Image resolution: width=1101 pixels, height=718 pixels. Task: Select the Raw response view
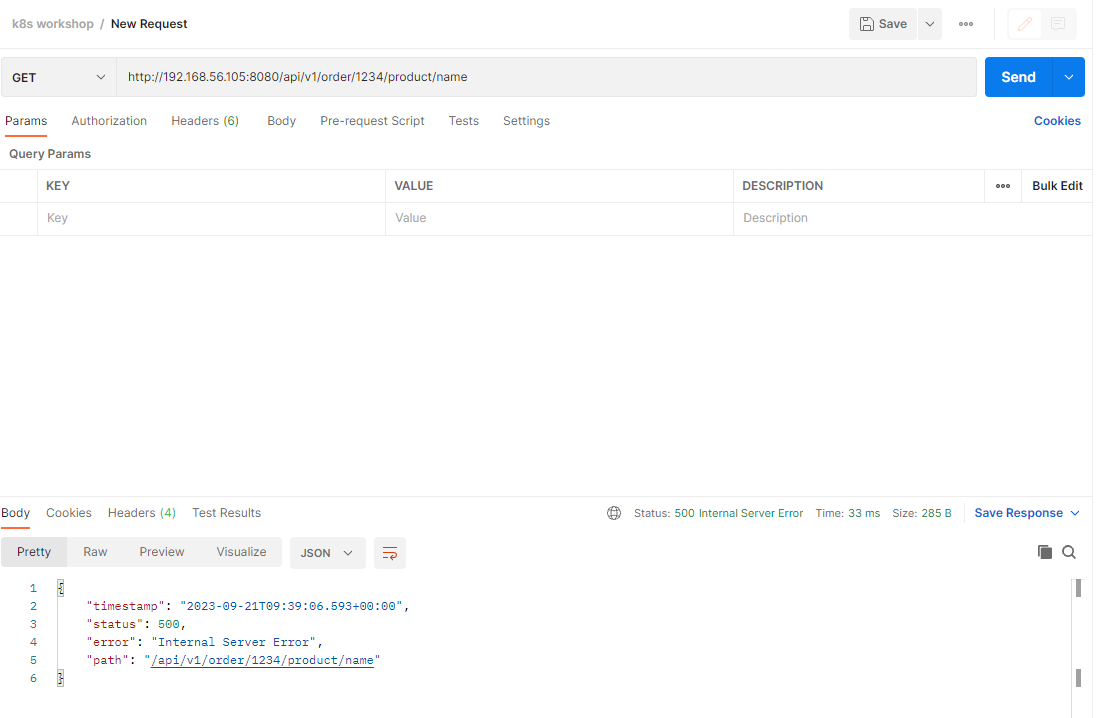pyautogui.click(x=95, y=552)
